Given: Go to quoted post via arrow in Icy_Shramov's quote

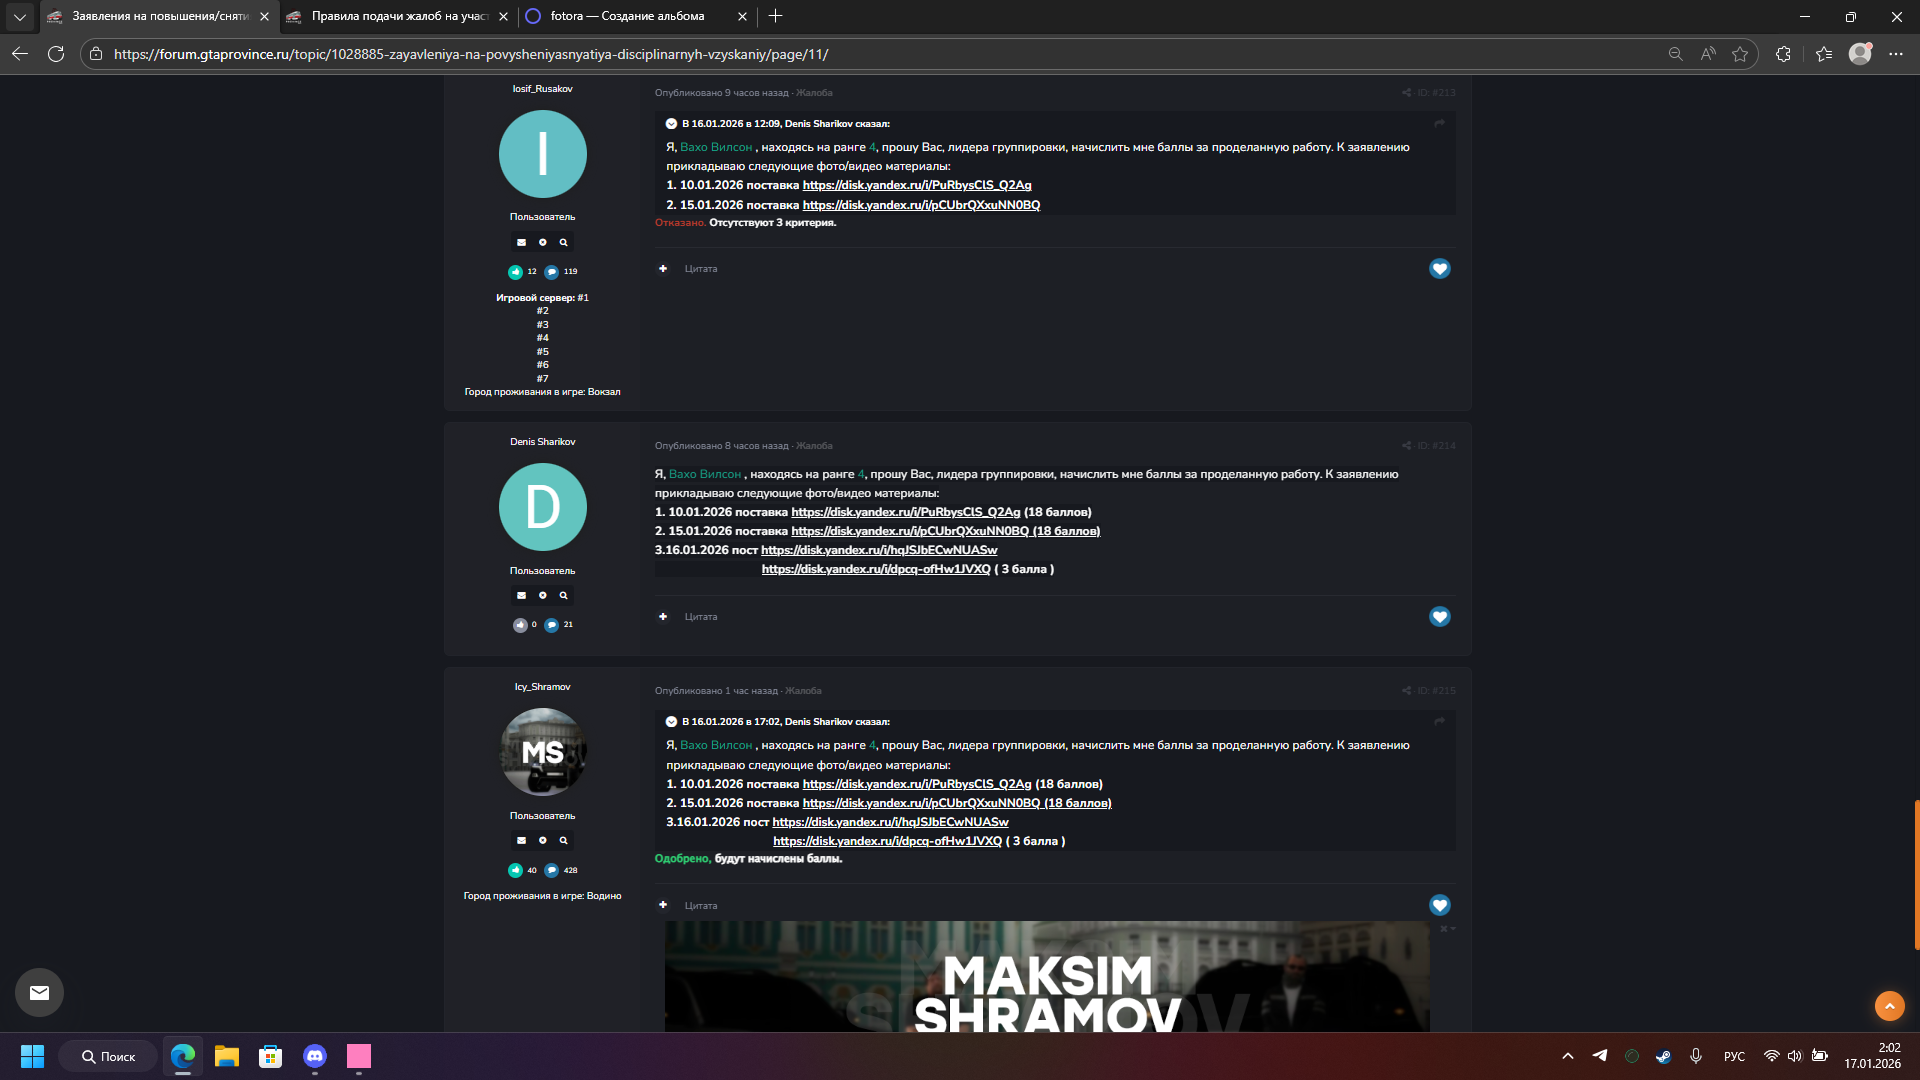Looking at the screenshot, I should pos(1439,722).
